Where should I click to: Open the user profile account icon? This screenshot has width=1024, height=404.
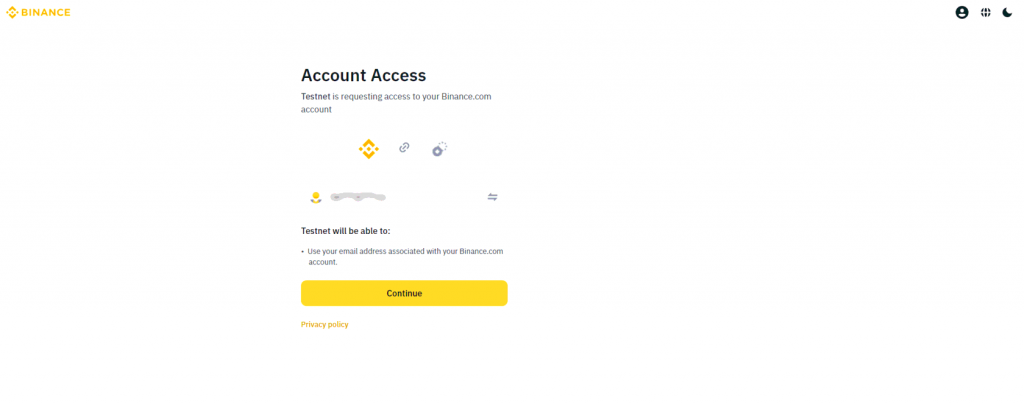(x=962, y=13)
